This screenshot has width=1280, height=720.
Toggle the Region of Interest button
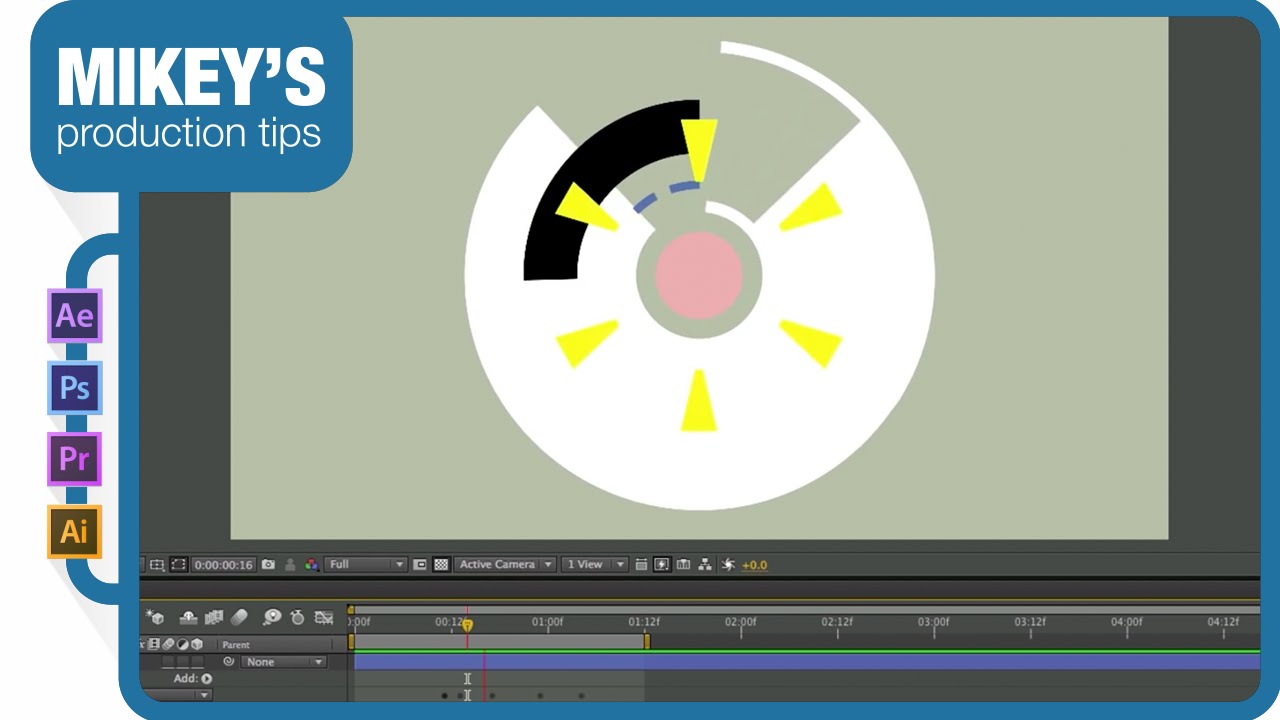tap(420, 565)
